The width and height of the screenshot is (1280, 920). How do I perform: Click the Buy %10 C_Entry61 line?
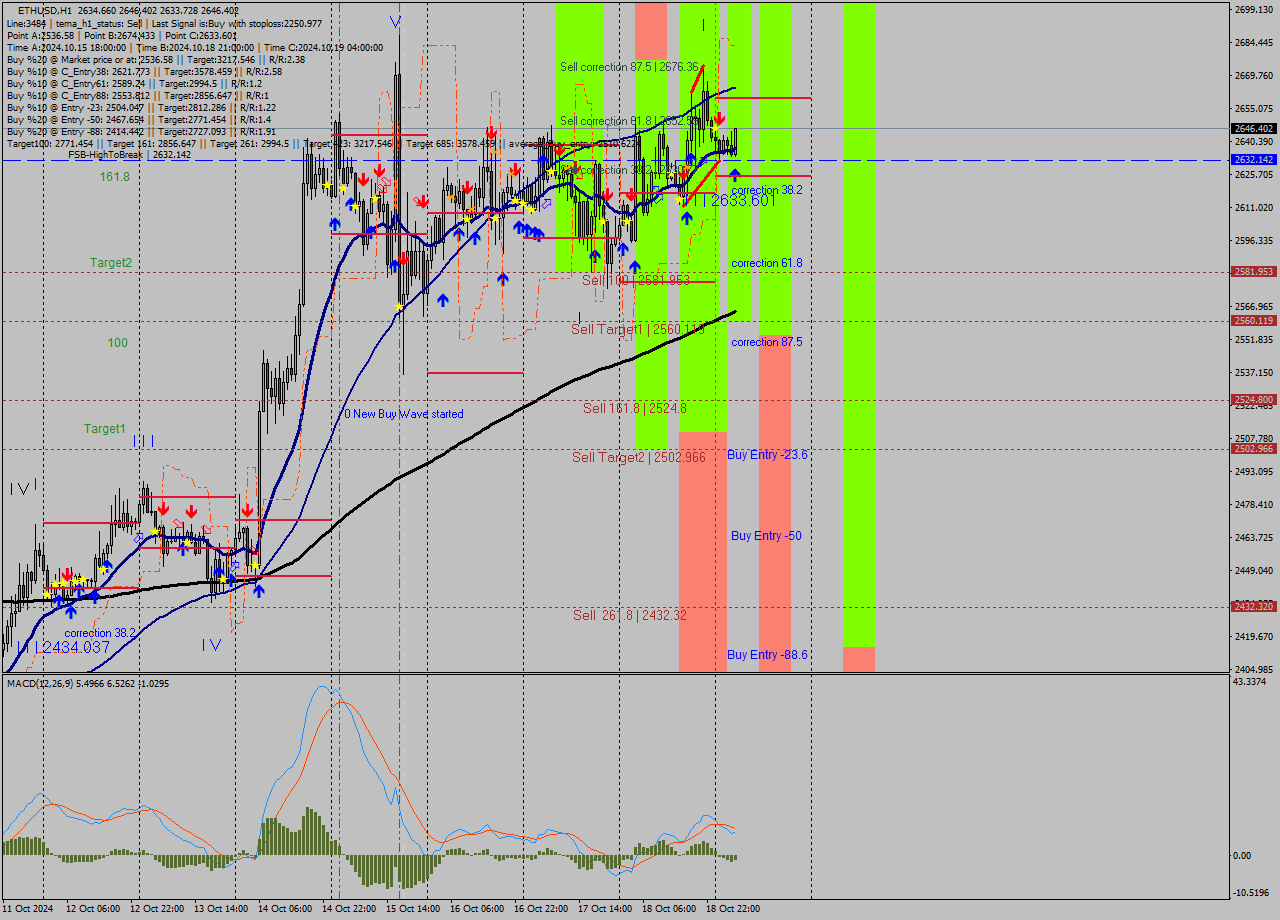pyautogui.click(x=133, y=83)
